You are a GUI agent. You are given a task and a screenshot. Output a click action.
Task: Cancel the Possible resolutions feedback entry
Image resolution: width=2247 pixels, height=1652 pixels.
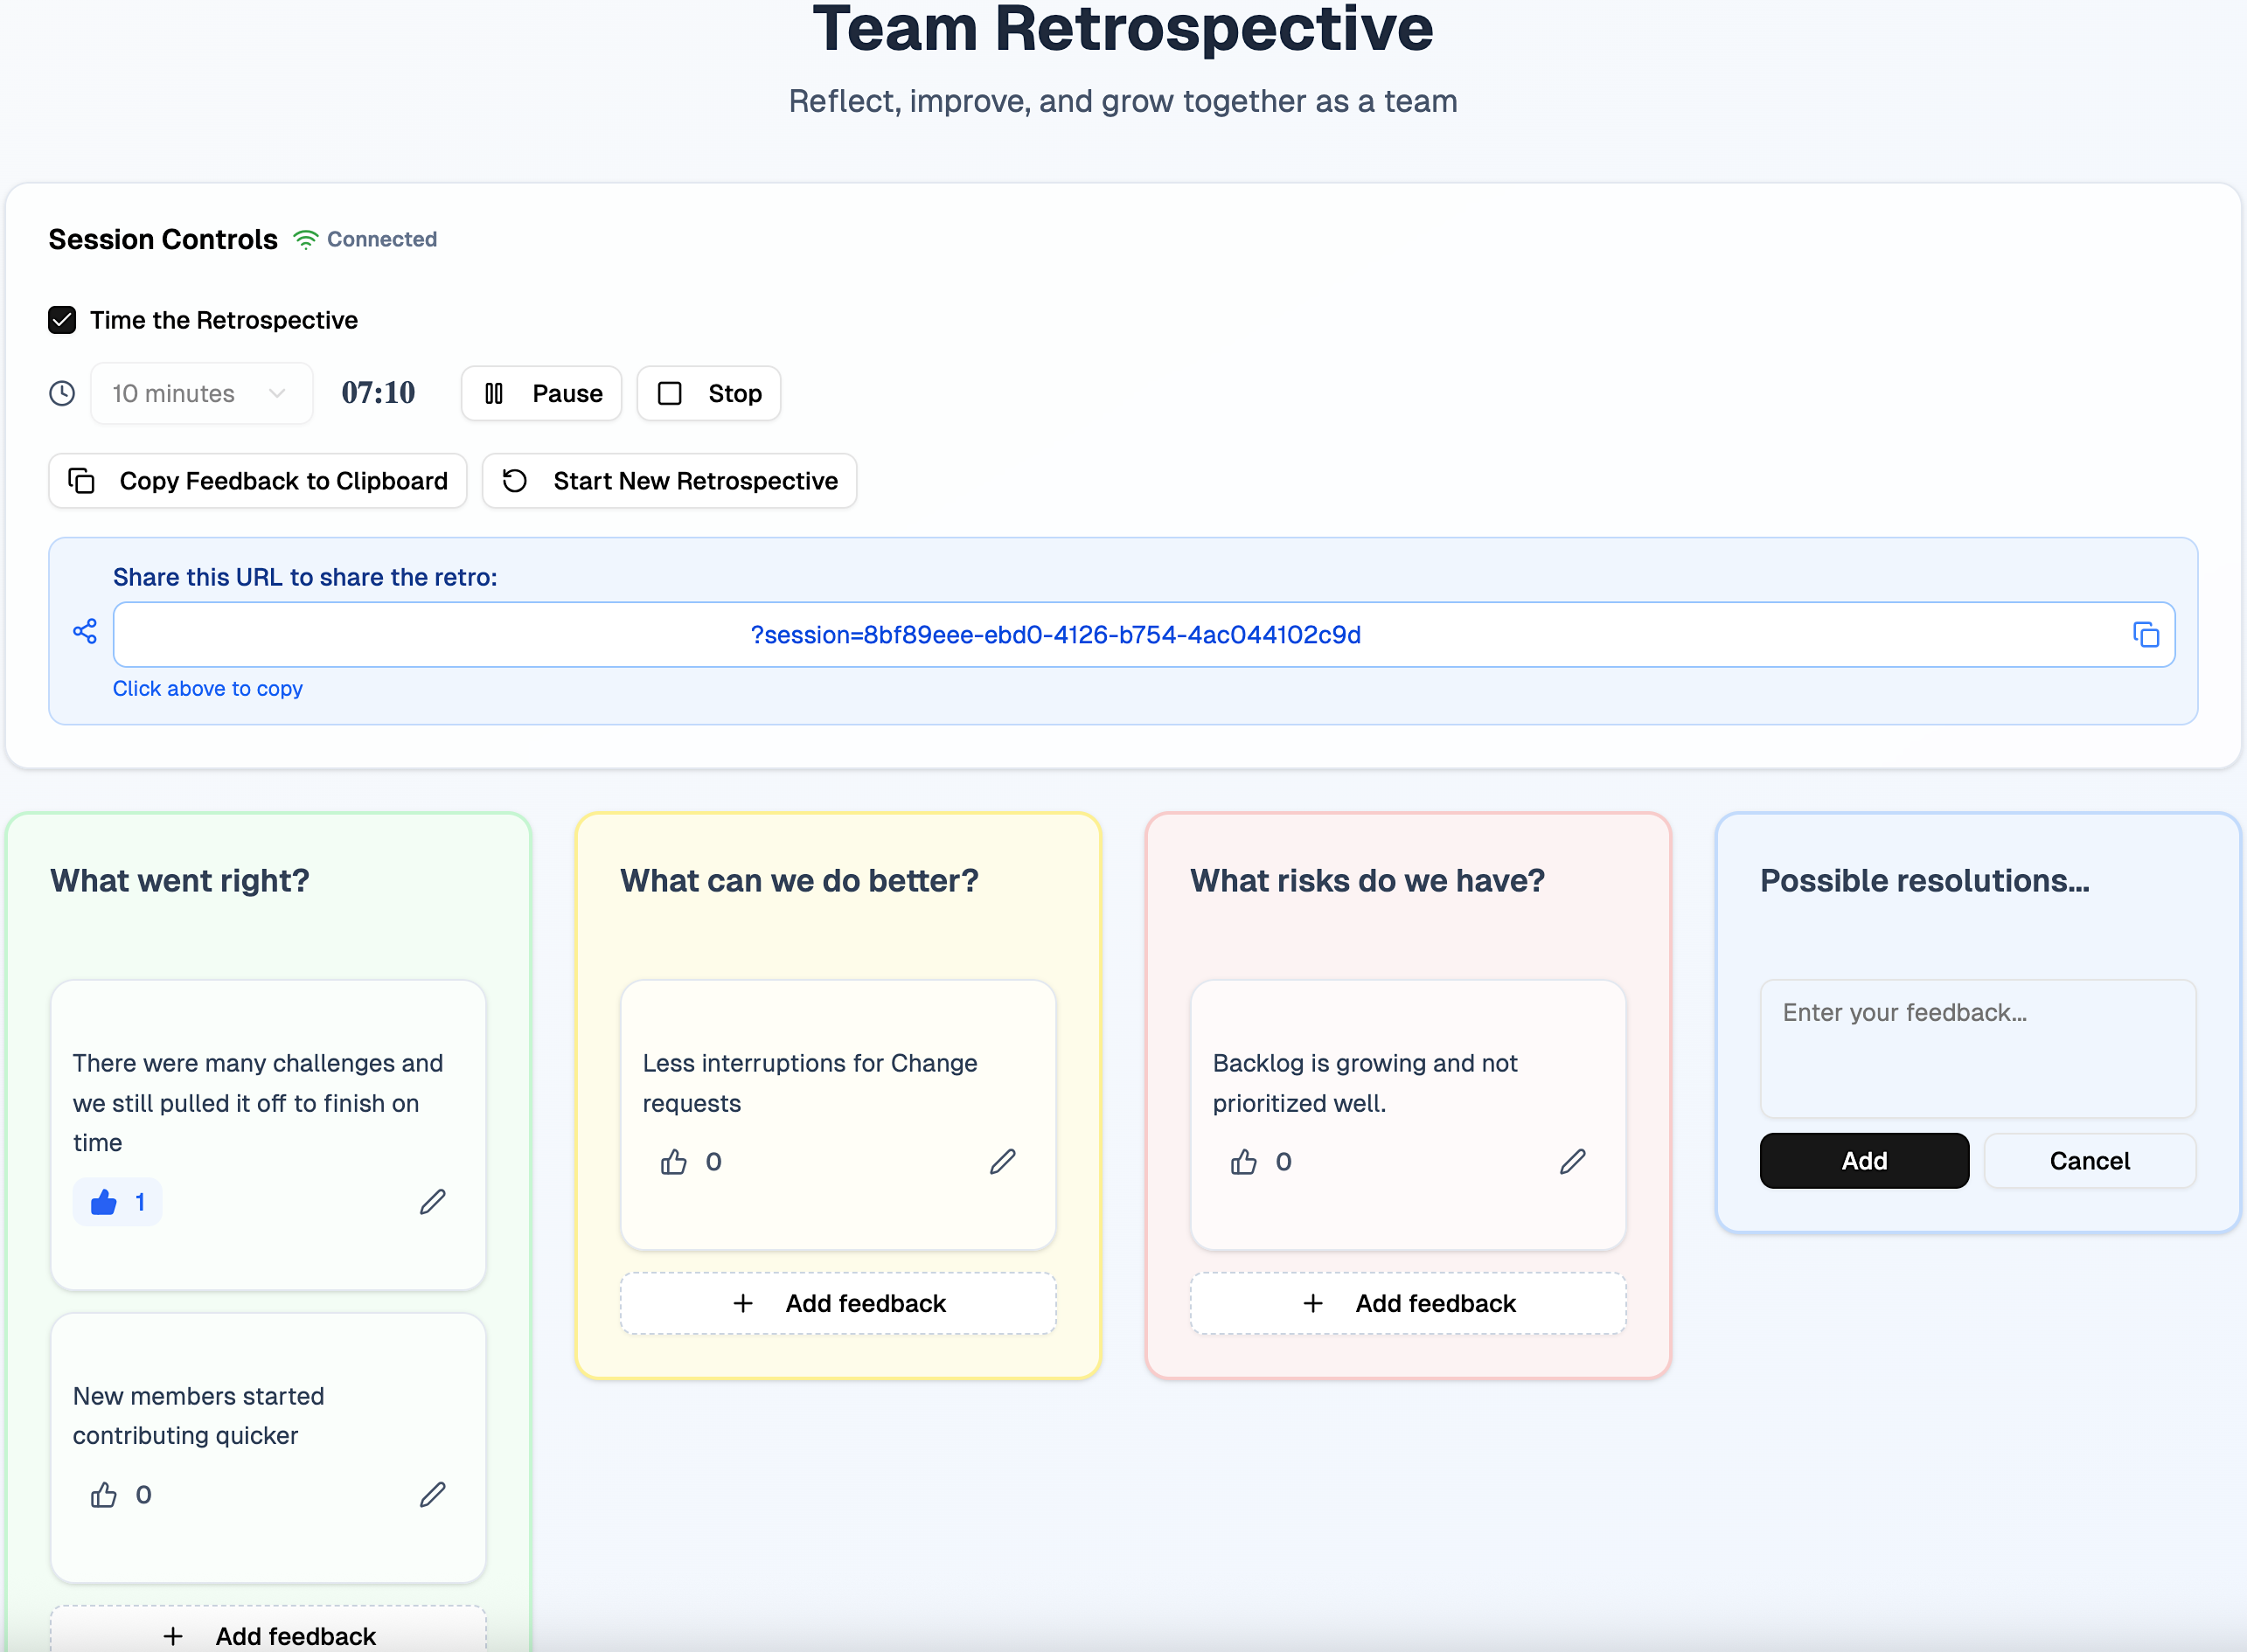pyautogui.click(x=2089, y=1160)
